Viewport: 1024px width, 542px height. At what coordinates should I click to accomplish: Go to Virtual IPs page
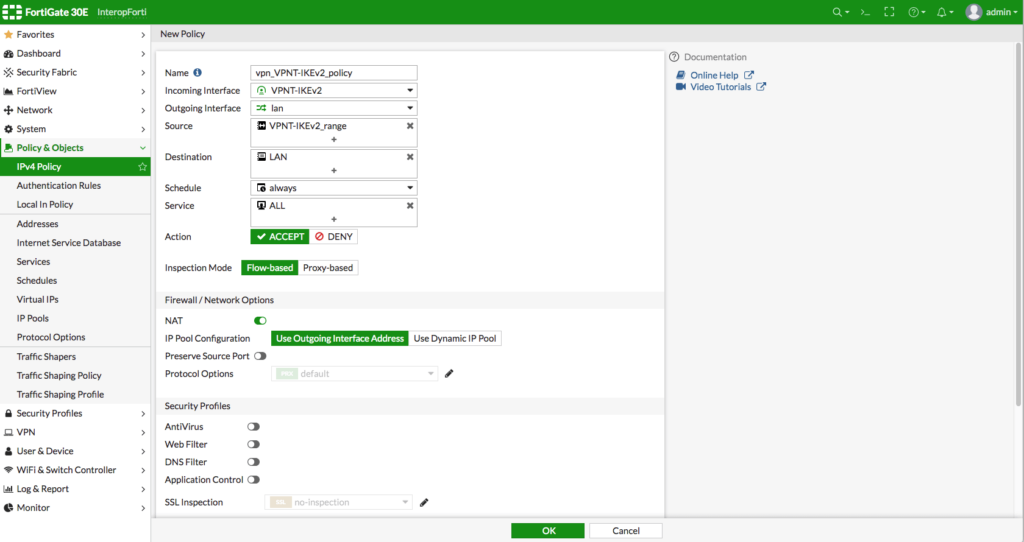click(x=37, y=299)
